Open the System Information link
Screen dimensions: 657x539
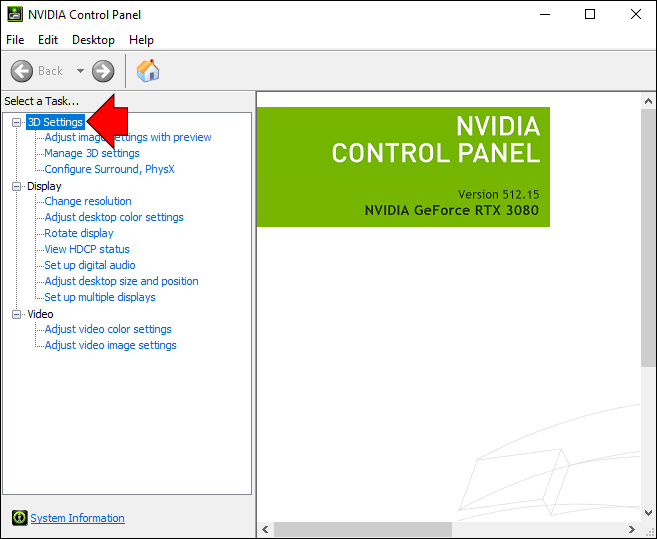(x=78, y=518)
